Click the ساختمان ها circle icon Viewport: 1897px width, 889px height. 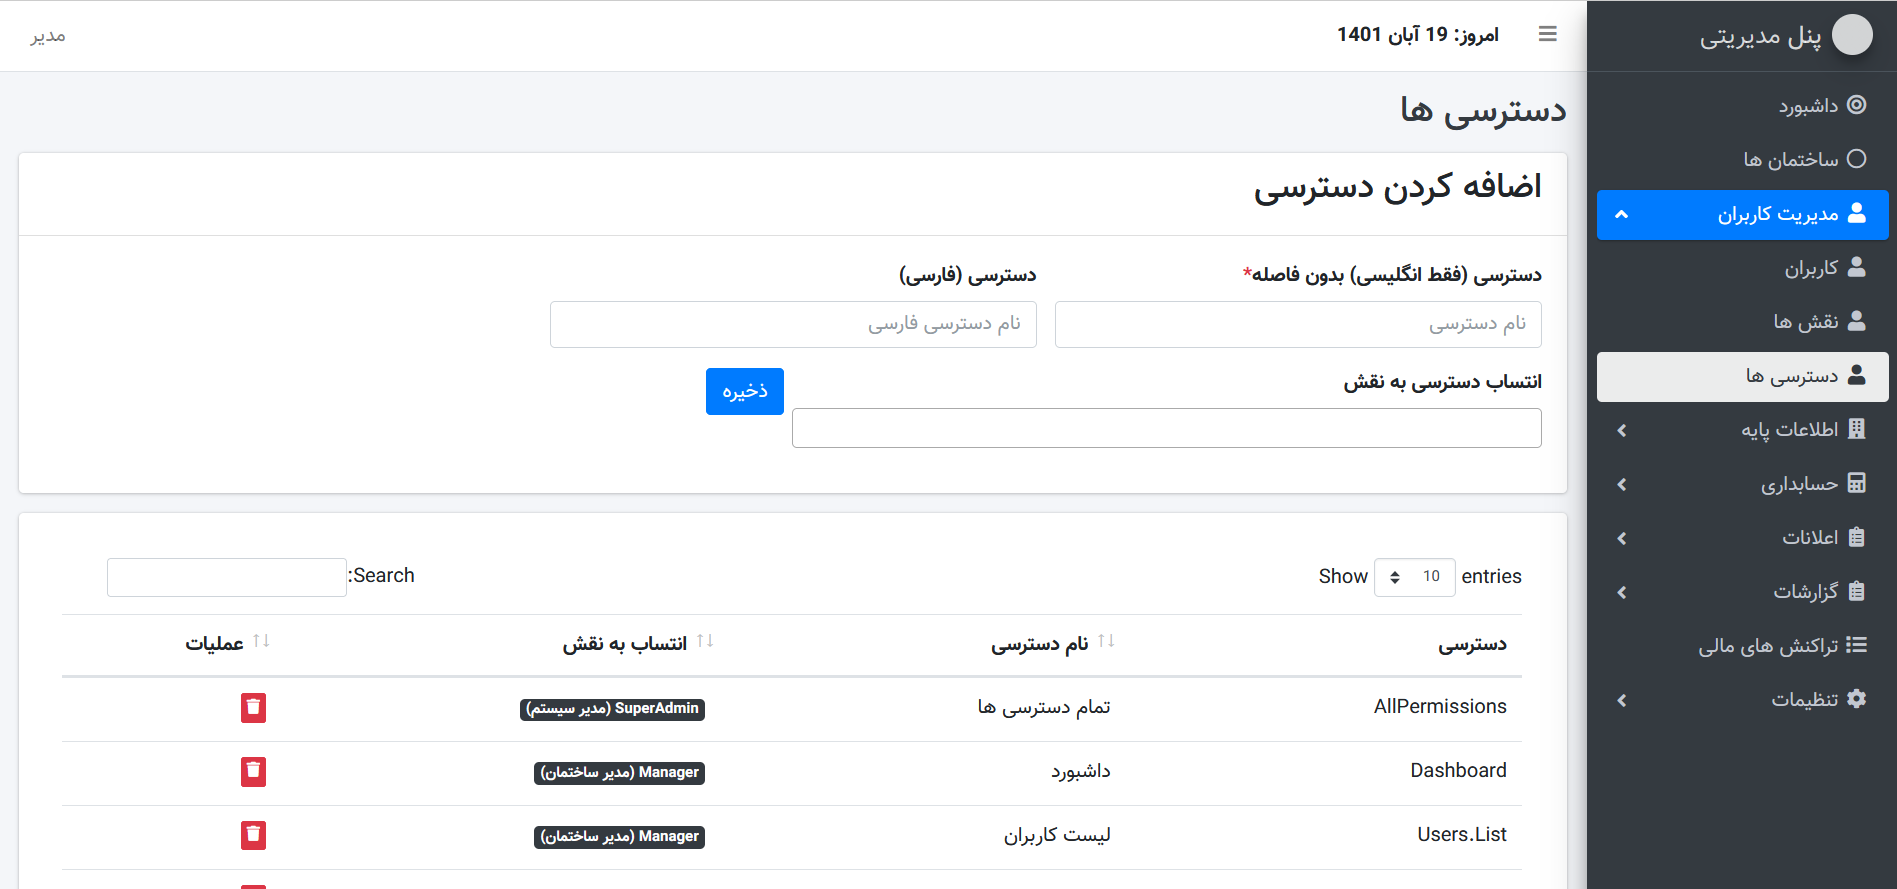click(x=1857, y=159)
